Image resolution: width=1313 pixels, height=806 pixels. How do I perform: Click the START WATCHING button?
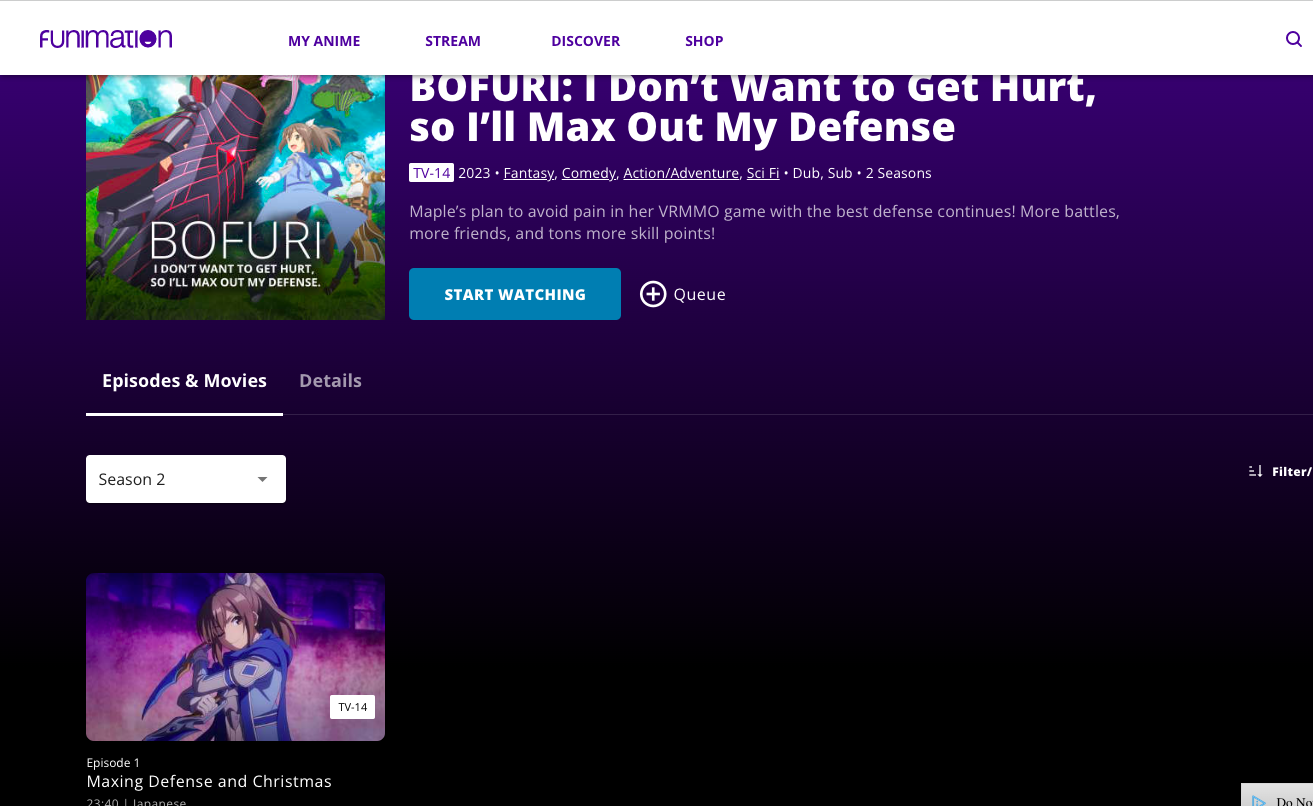point(515,294)
